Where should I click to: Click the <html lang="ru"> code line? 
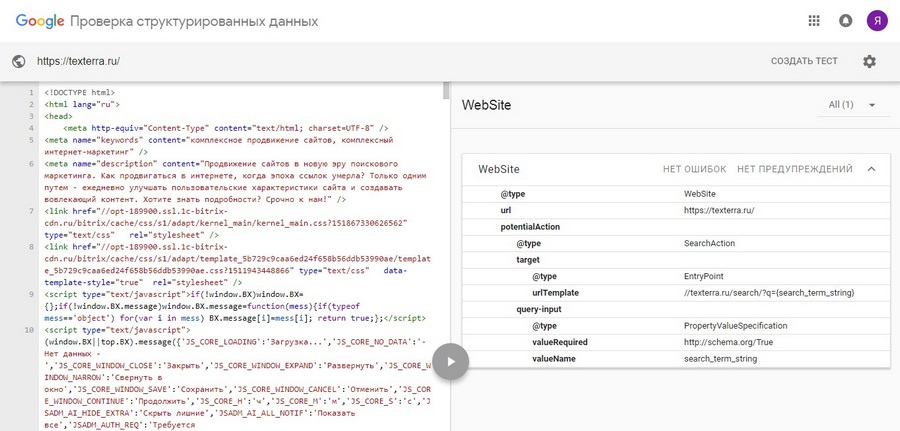pos(82,104)
